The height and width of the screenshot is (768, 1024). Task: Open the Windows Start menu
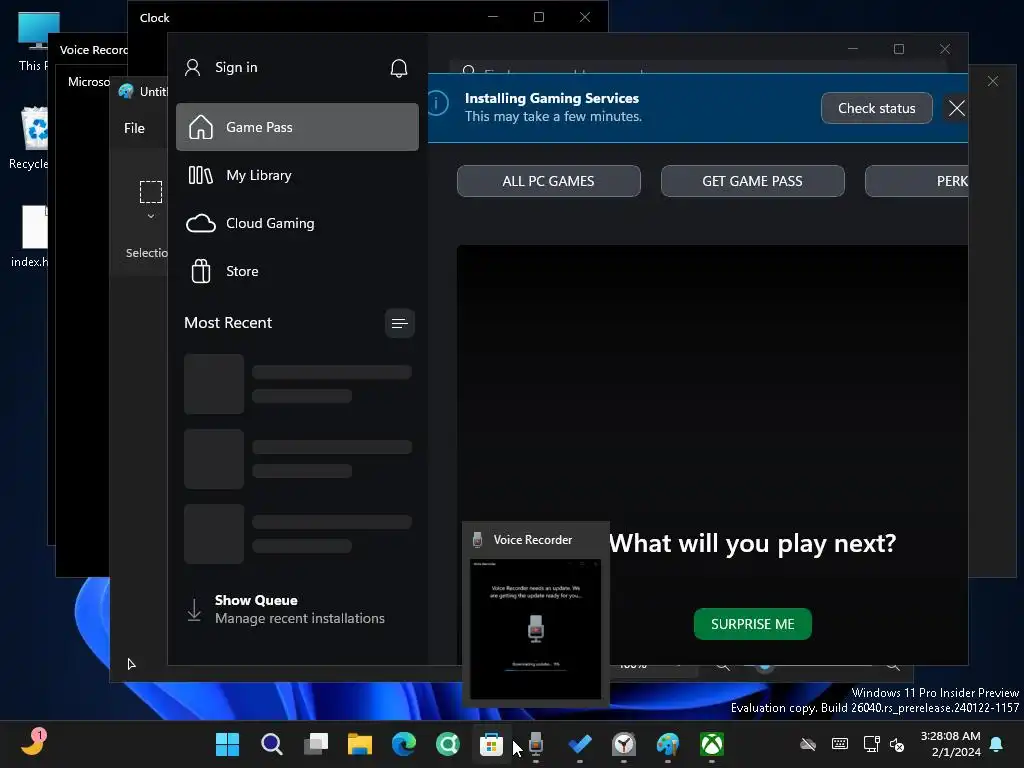tap(227, 744)
